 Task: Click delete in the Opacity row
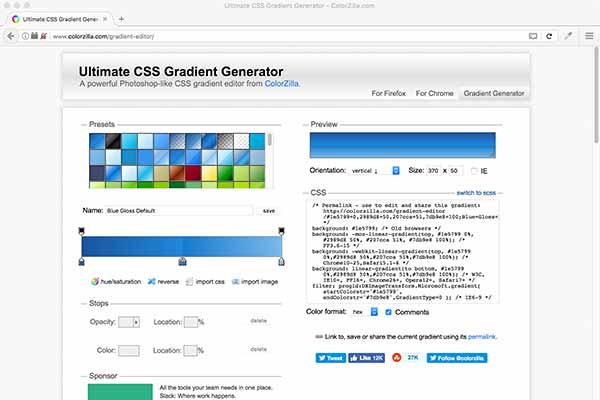coord(258,321)
